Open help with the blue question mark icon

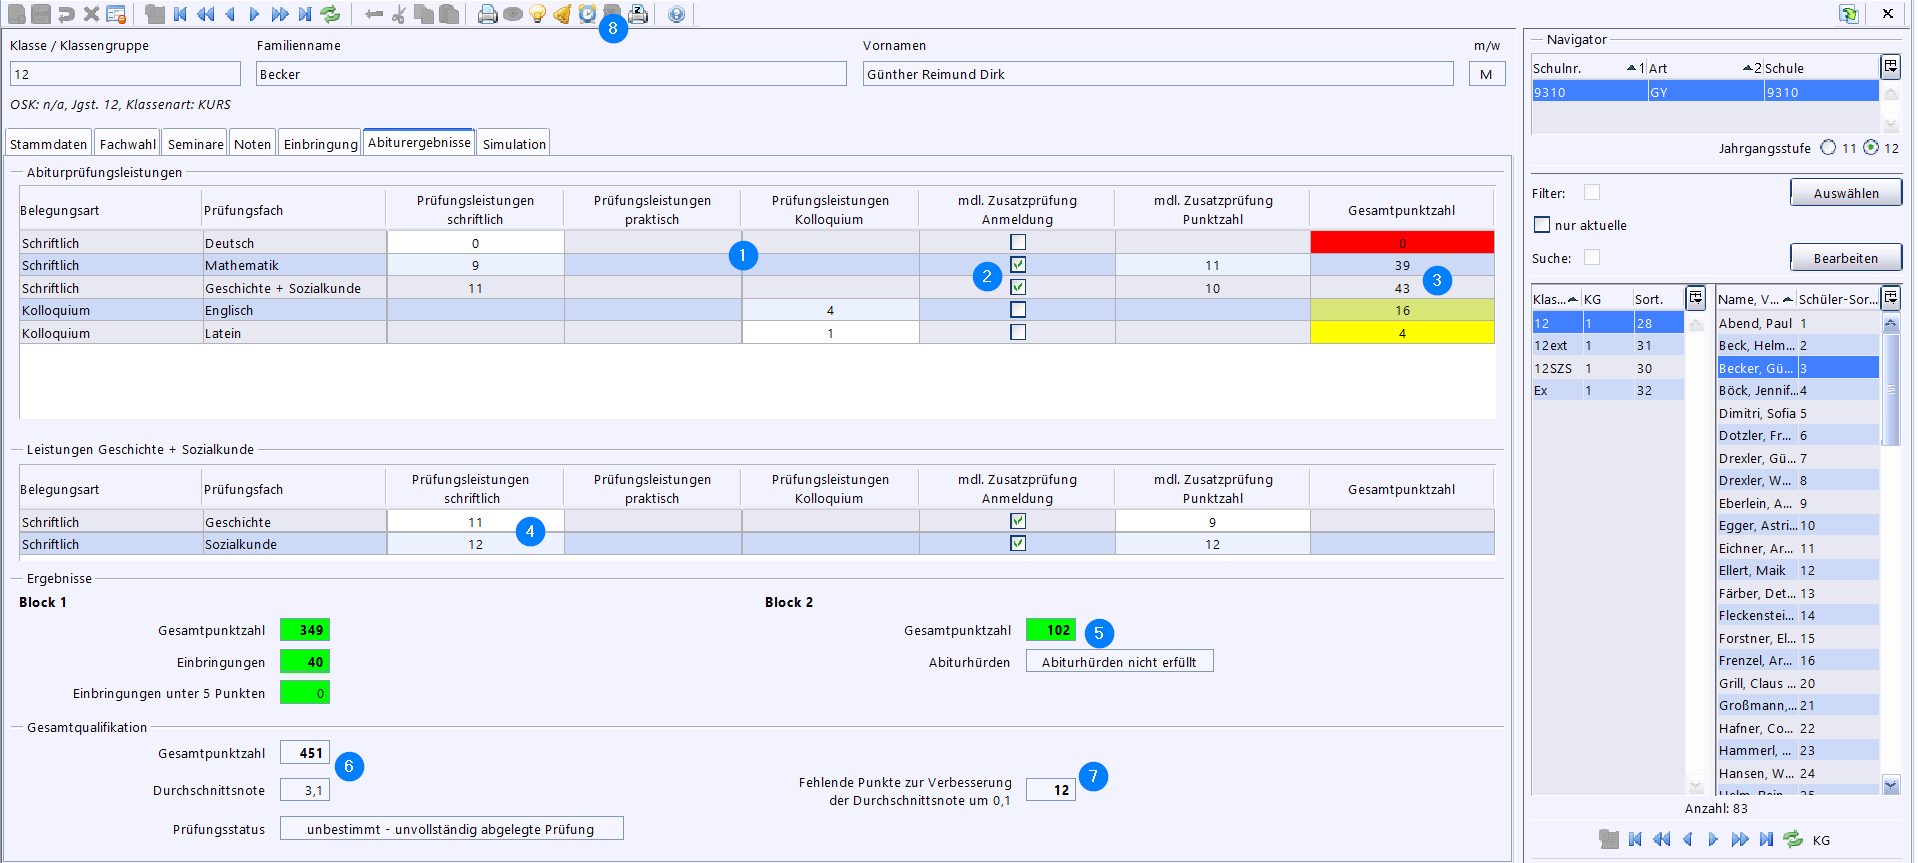(676, 14)
